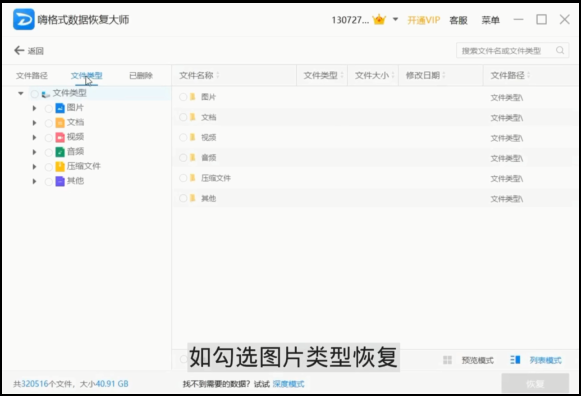Collapse the 文件类型 root tree node

[x=21, y=93]
